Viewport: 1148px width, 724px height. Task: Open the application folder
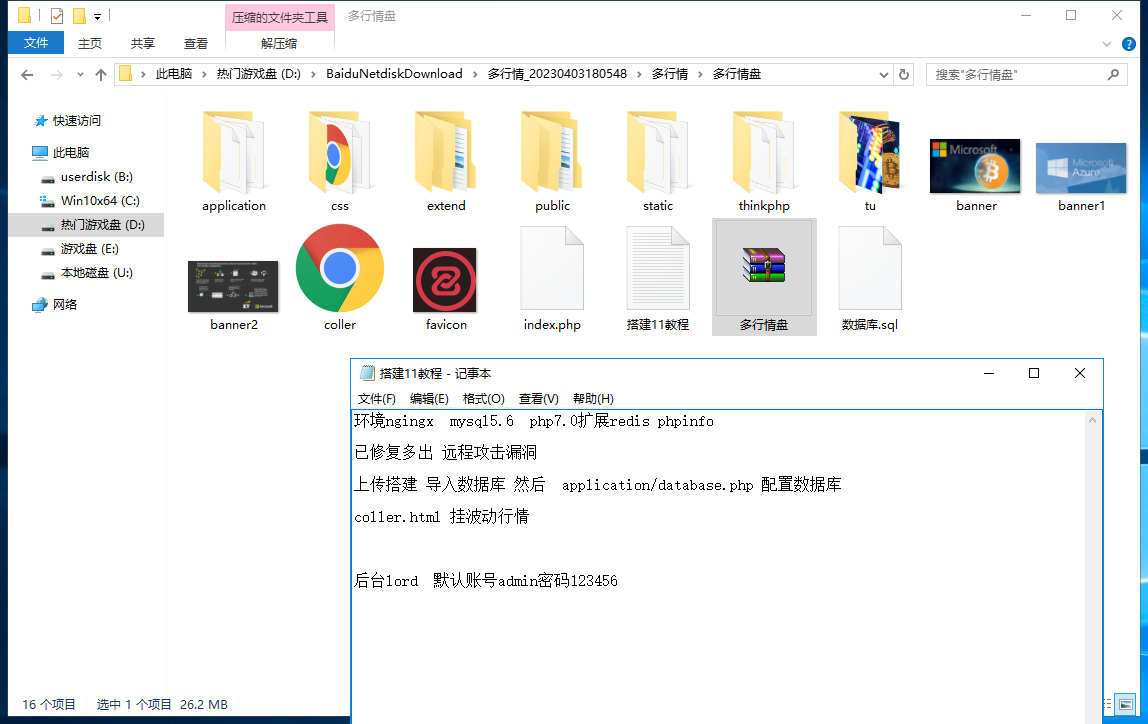click(x=233, y=153)
